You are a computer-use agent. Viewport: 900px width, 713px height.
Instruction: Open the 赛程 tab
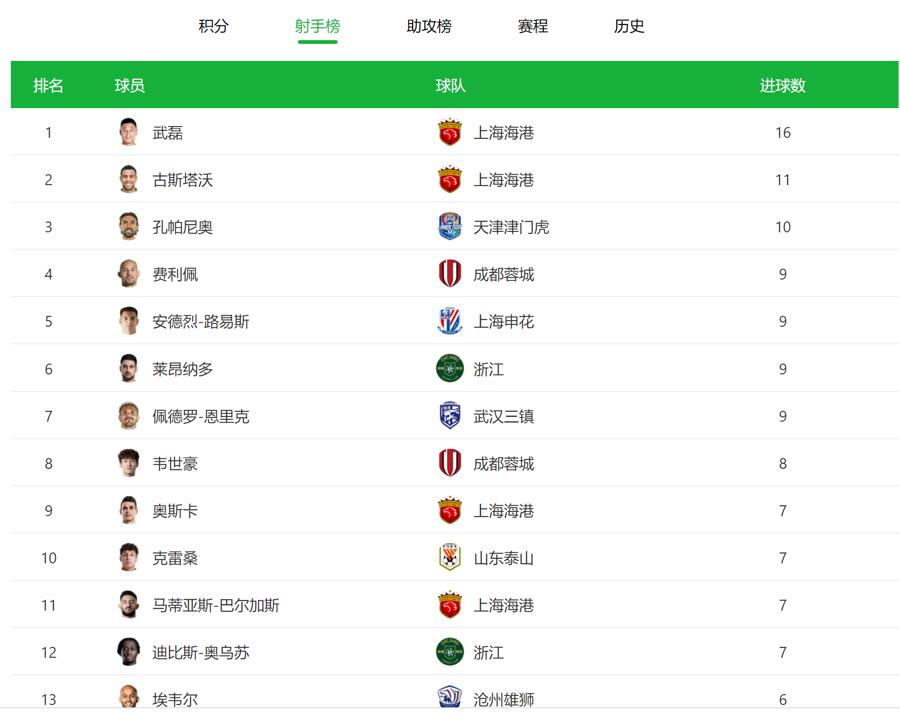(533, 27)
